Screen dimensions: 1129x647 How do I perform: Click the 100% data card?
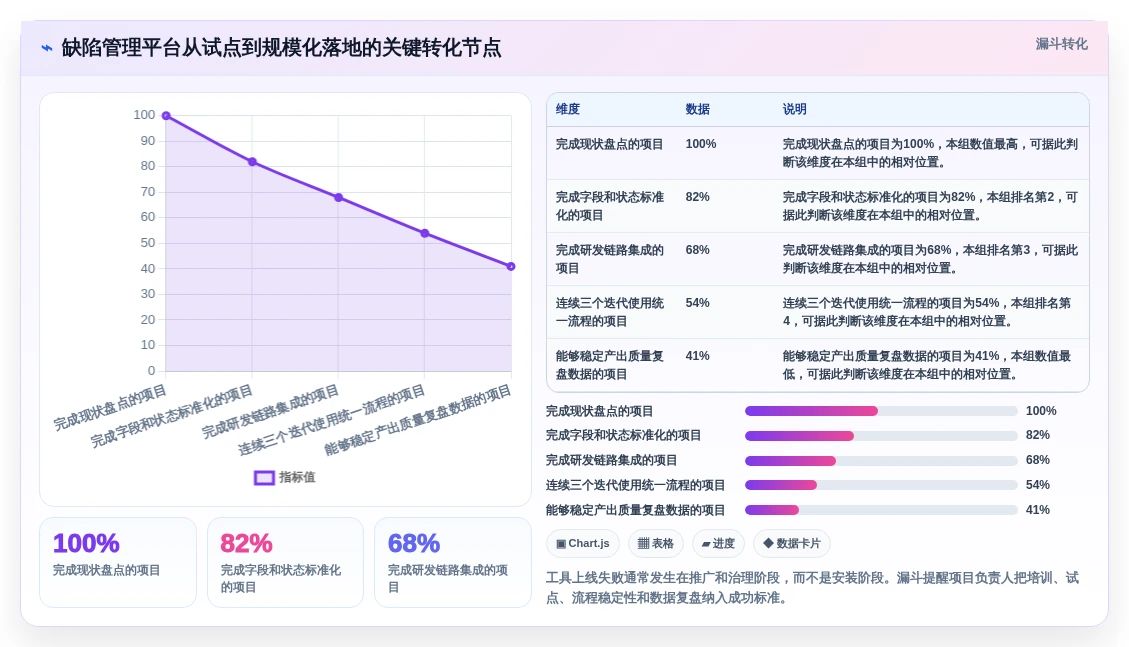[118, 562]
